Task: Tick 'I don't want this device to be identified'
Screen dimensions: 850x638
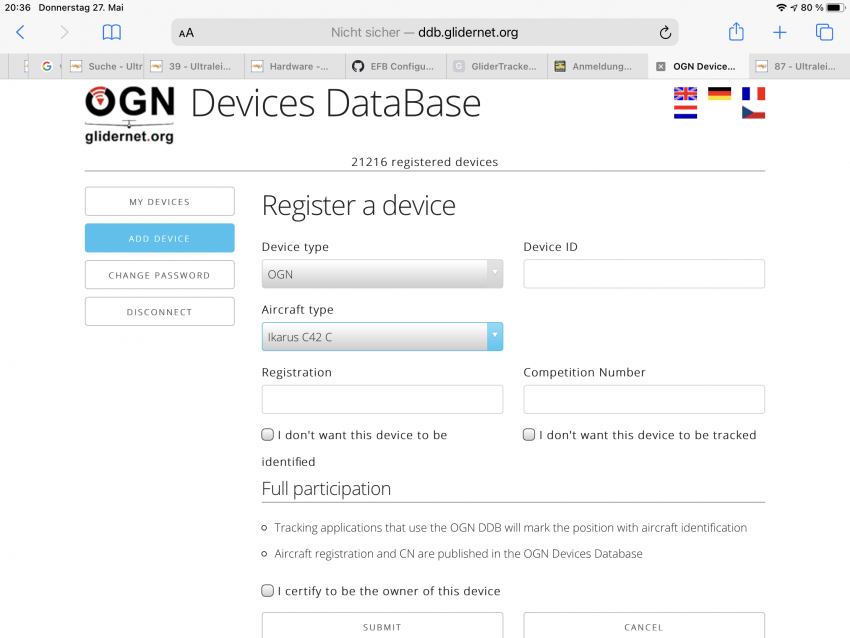Action: click(x=267, y=435)
